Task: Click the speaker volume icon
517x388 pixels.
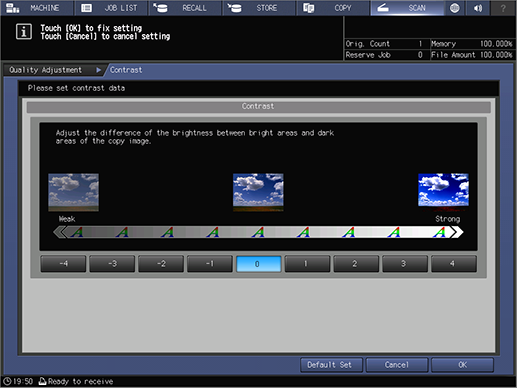Action: (x=478, y=8)
